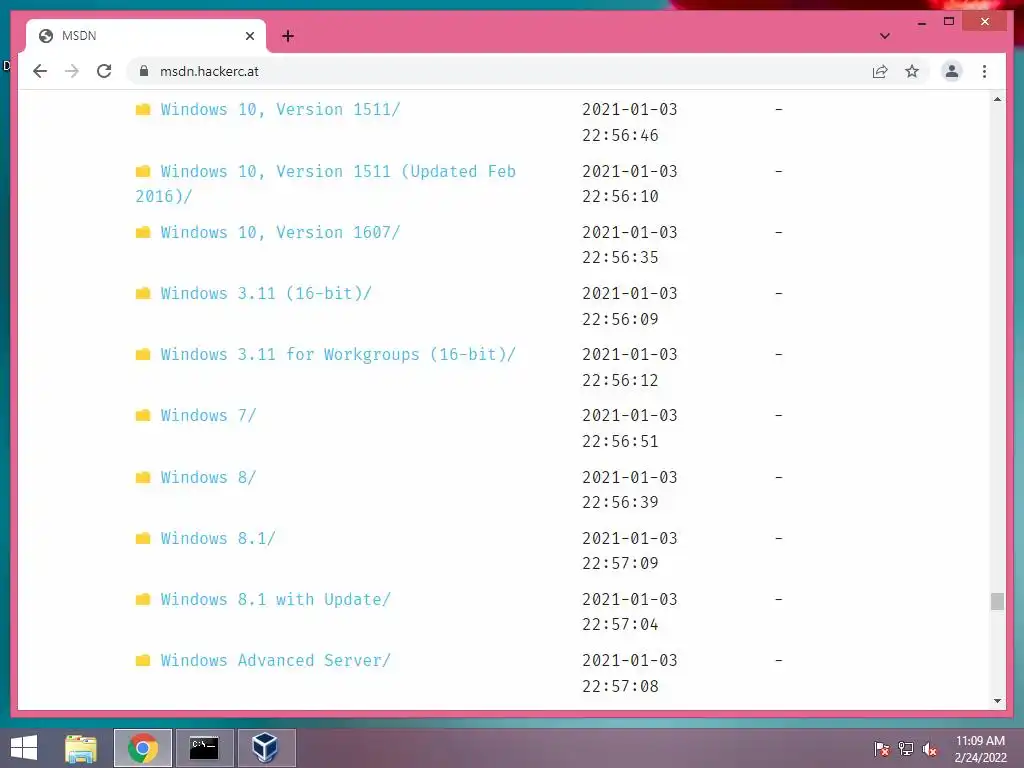The image size is (1024, 768).
Task: Open the Windows Start menu
Action: [24, 748]
